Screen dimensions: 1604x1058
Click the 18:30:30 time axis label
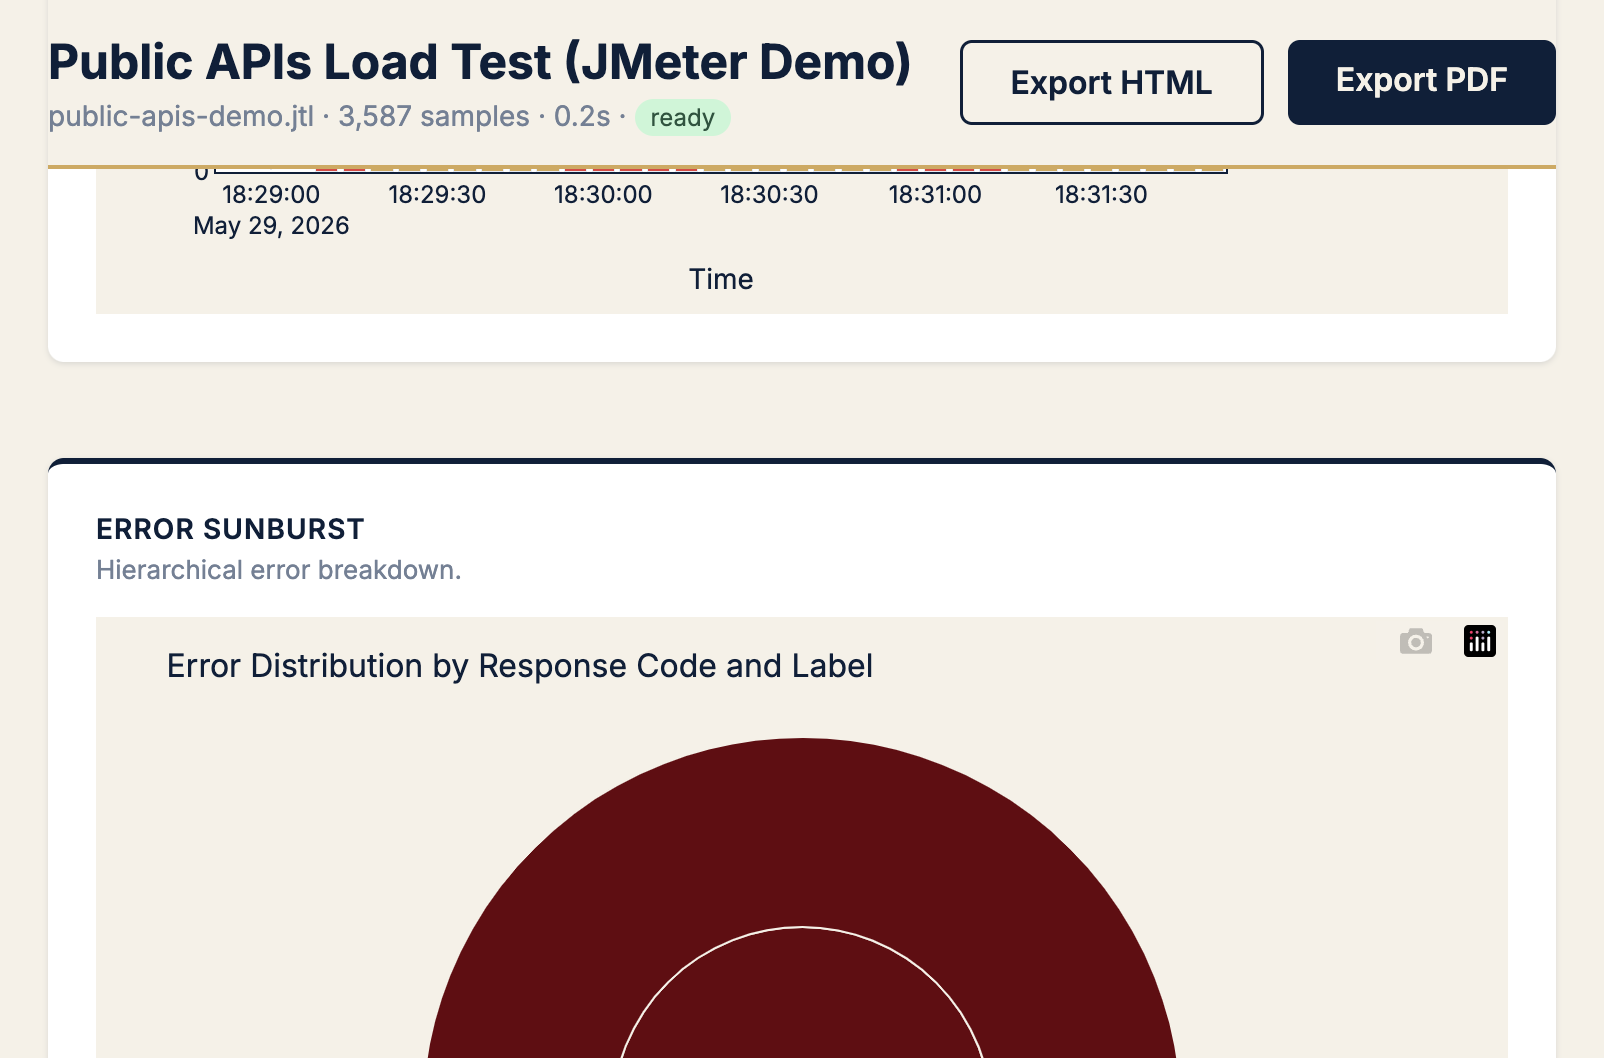point(769,195)
